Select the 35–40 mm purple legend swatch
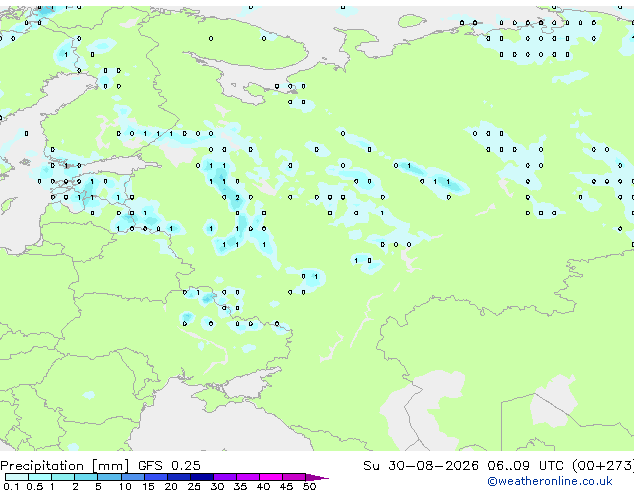634x490 pixels. [x=247, y=477]
